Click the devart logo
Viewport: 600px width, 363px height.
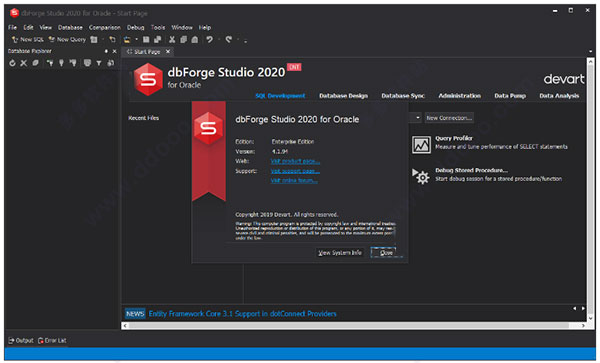pyautogui.click(x=564, y=79)
